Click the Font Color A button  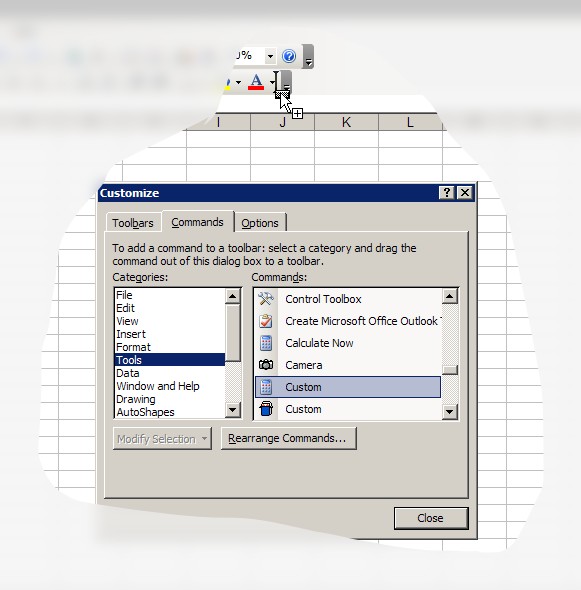click(x=256, y=82)
